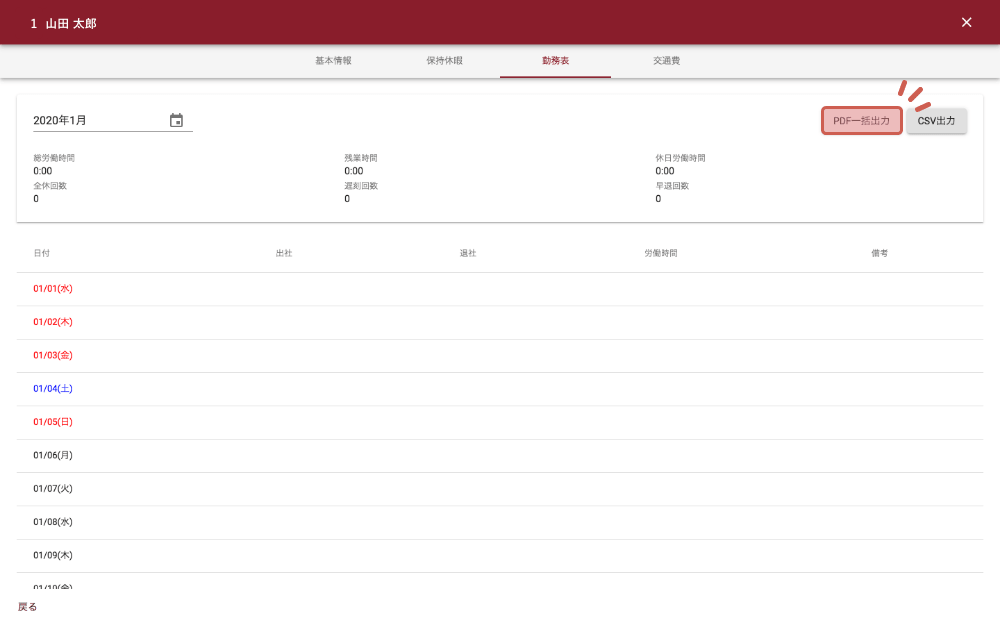Screen dimensions: 1000x625
Task: Go to the 交通費 tab
Action: click(666, 61)
